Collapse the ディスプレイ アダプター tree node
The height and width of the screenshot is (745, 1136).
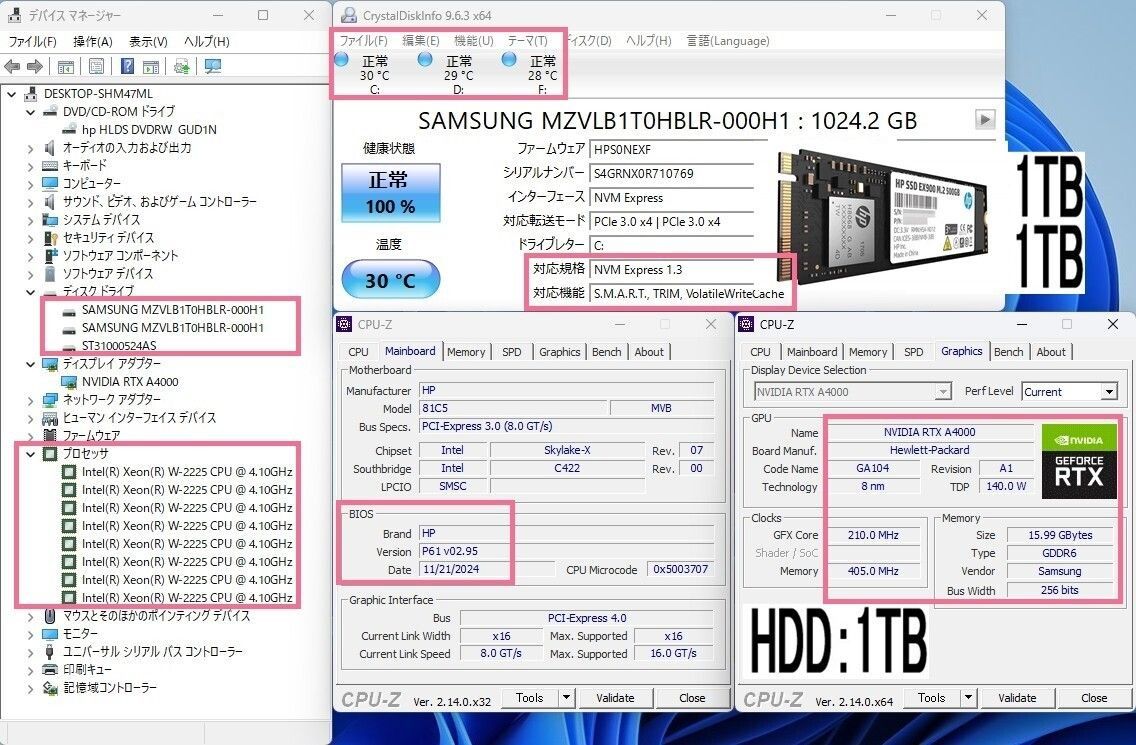tap(30, 364)
